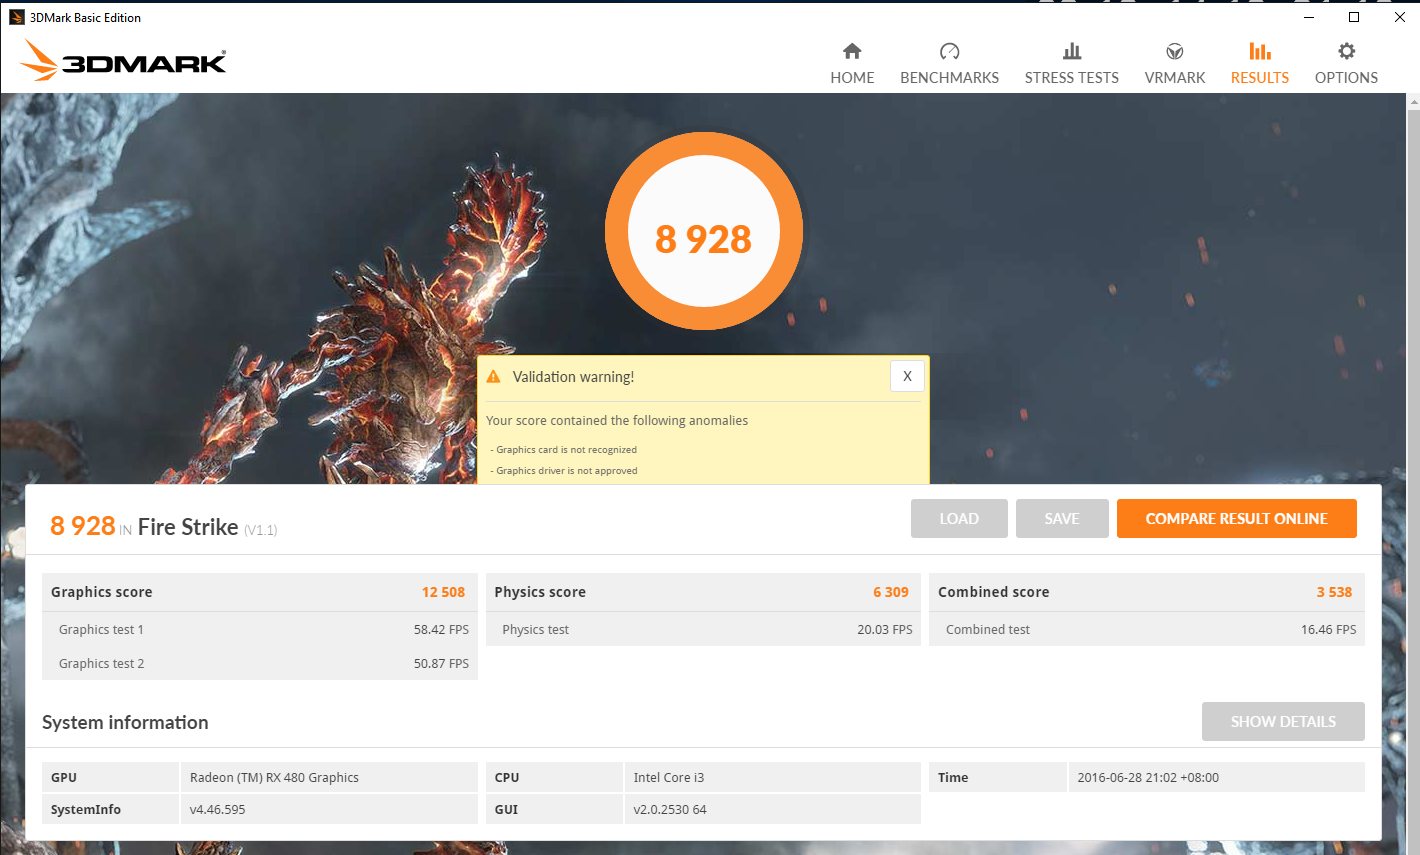Click the VRMark shield icon
The image size is (1420, 855).
coord(1175,51)
